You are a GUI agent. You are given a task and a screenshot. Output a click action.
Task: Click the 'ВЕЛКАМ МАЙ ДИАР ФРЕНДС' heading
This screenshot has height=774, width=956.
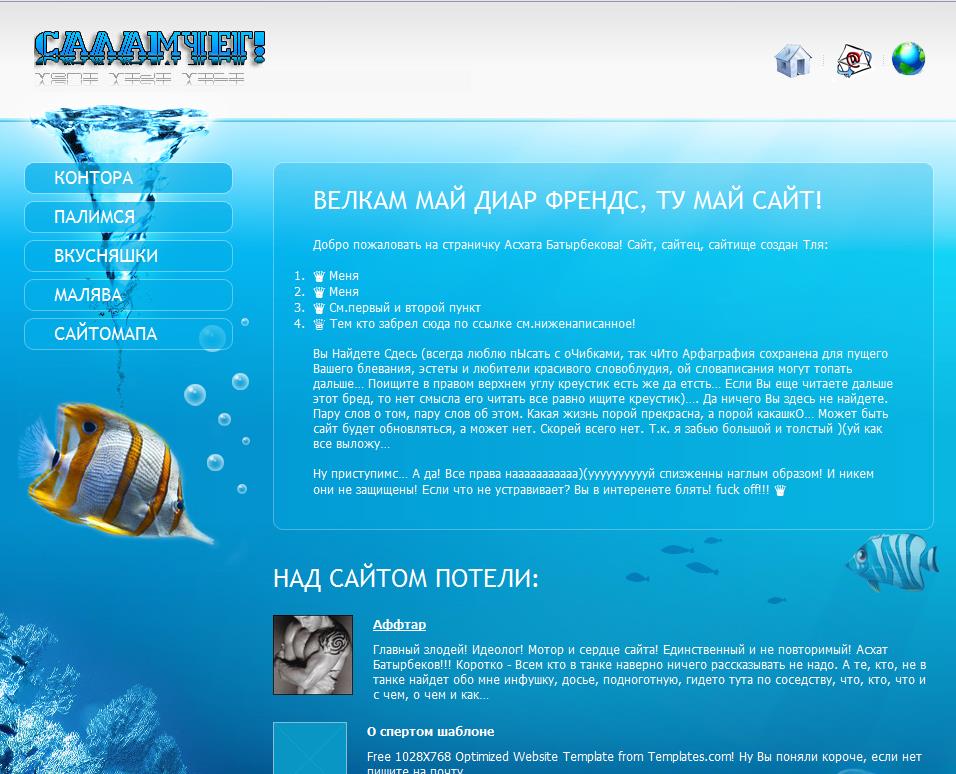(567, 200)
